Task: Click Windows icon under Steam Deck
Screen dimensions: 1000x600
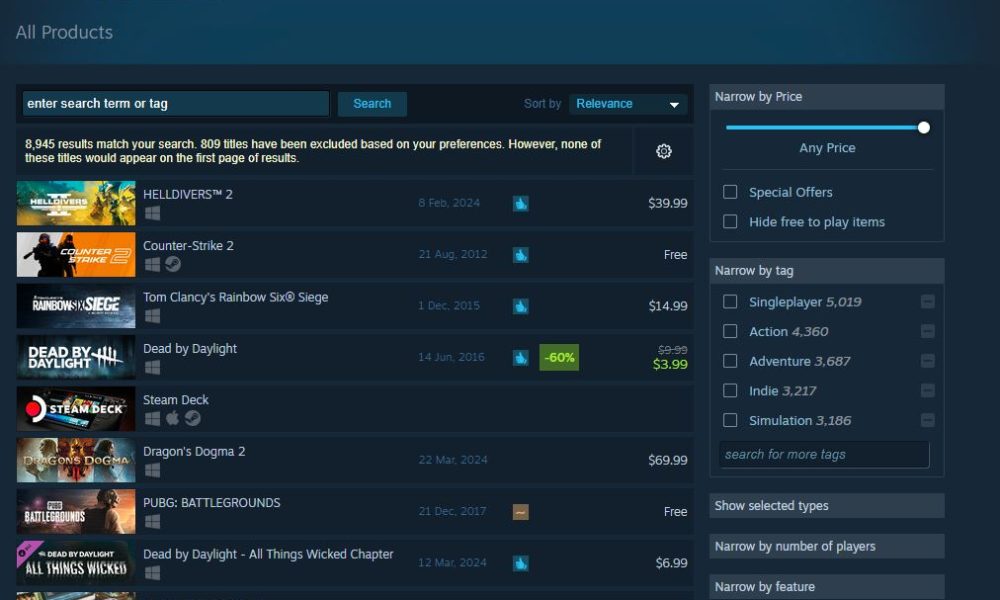Action: point(152,418)
